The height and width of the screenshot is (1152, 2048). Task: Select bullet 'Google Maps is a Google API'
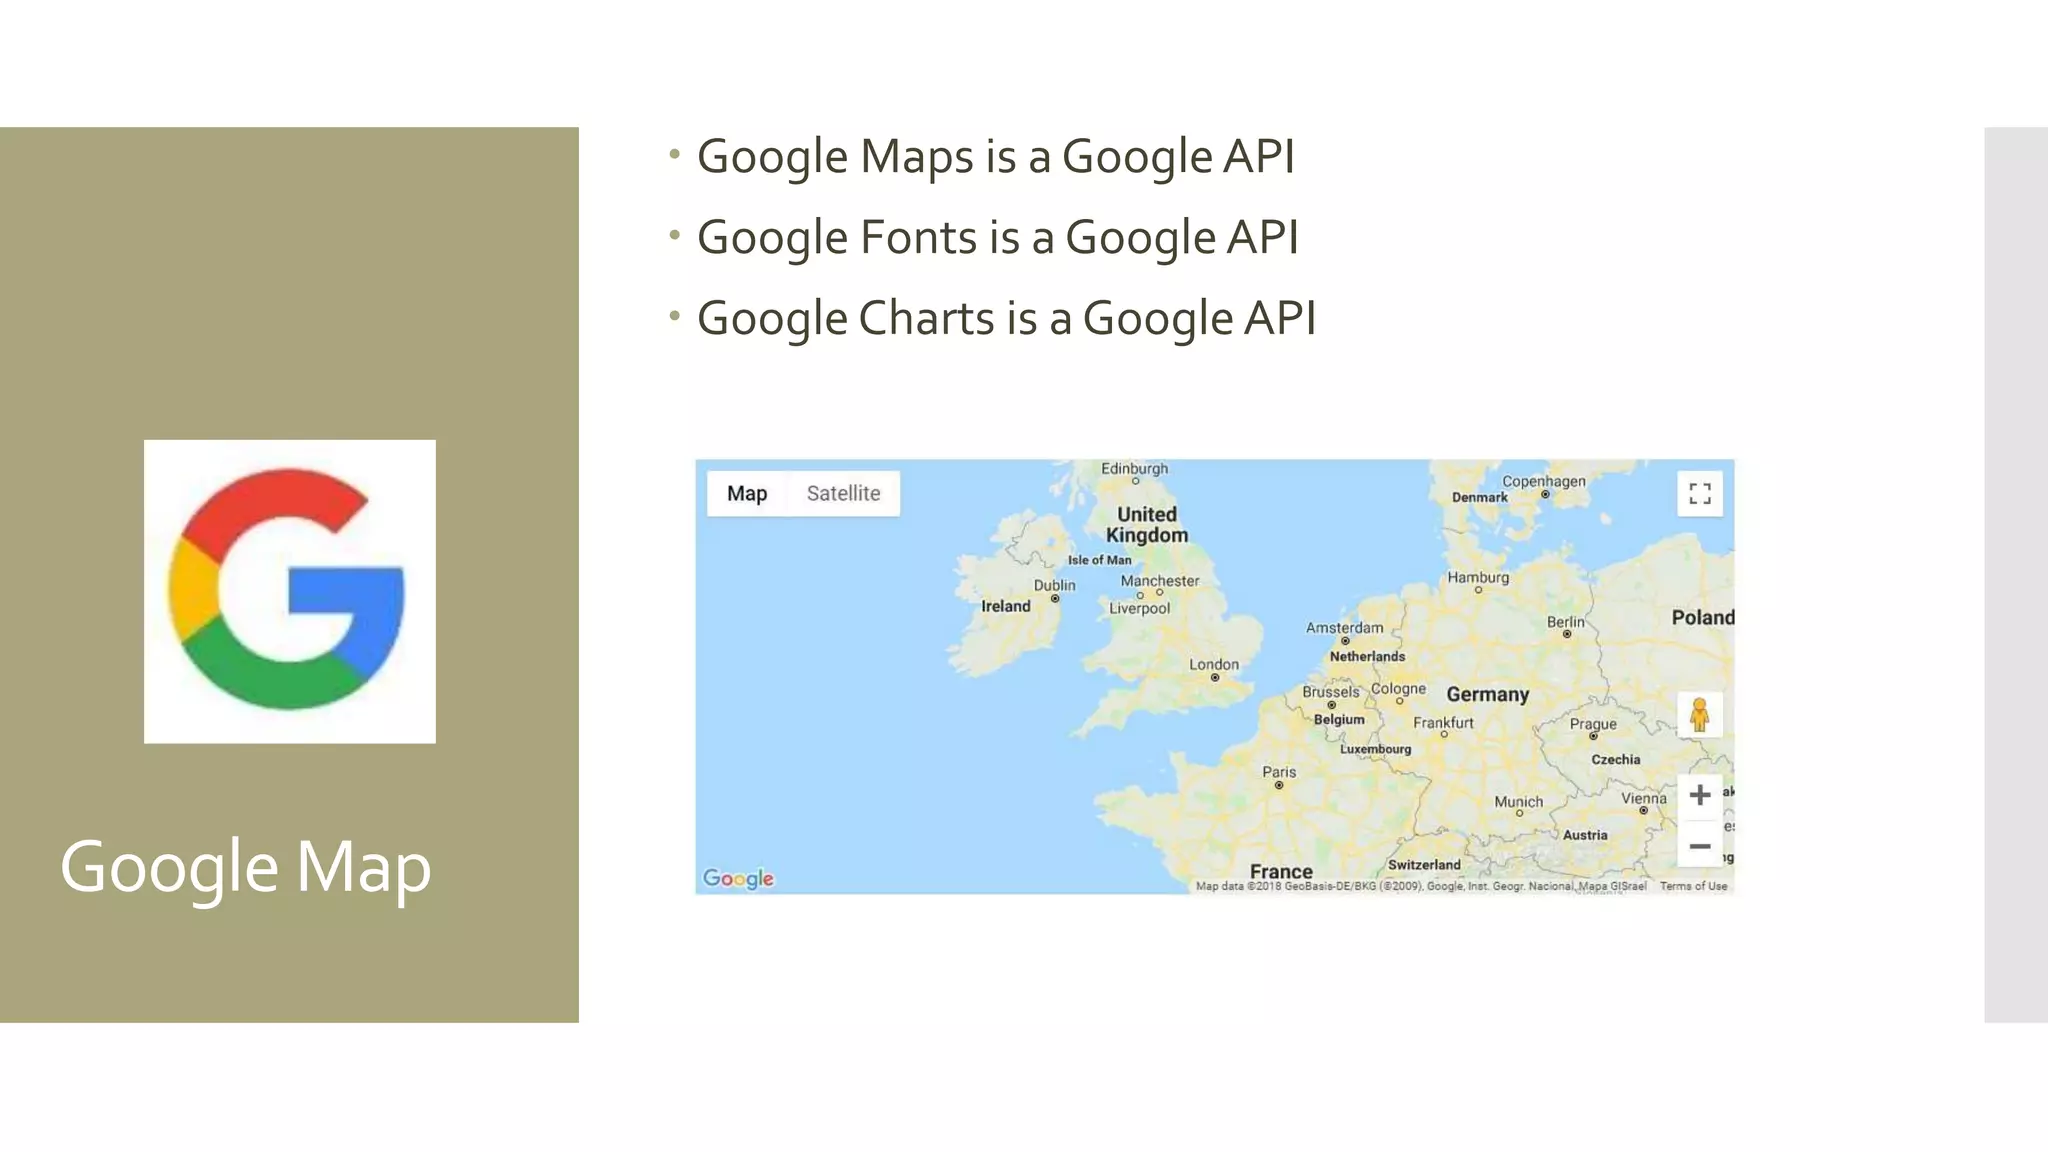(x=995, y=157)
